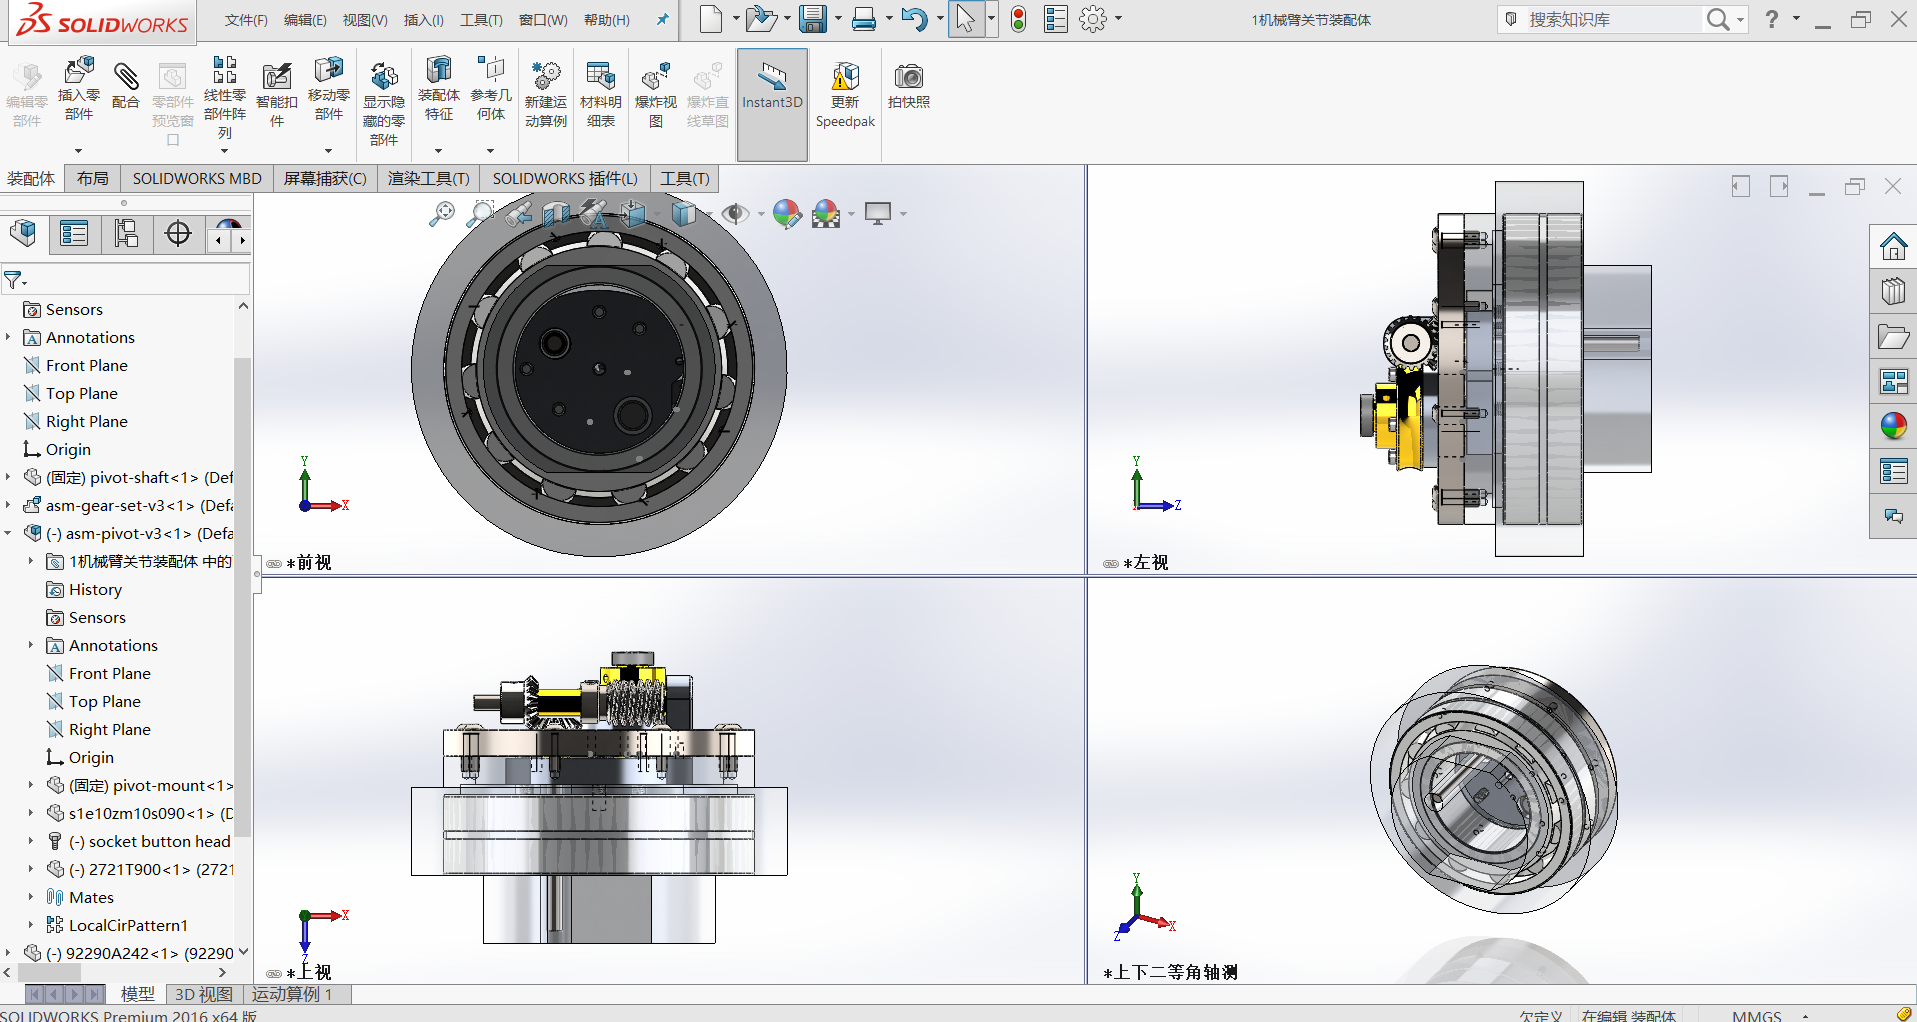Toggle link icon beside *前视 viewport label
The width and height of the screenshot is (1917, 1022).
pos(273,564)
